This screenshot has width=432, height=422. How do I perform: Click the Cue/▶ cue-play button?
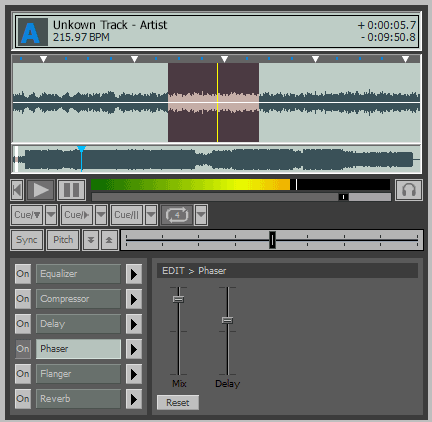[x=77, y=215]
